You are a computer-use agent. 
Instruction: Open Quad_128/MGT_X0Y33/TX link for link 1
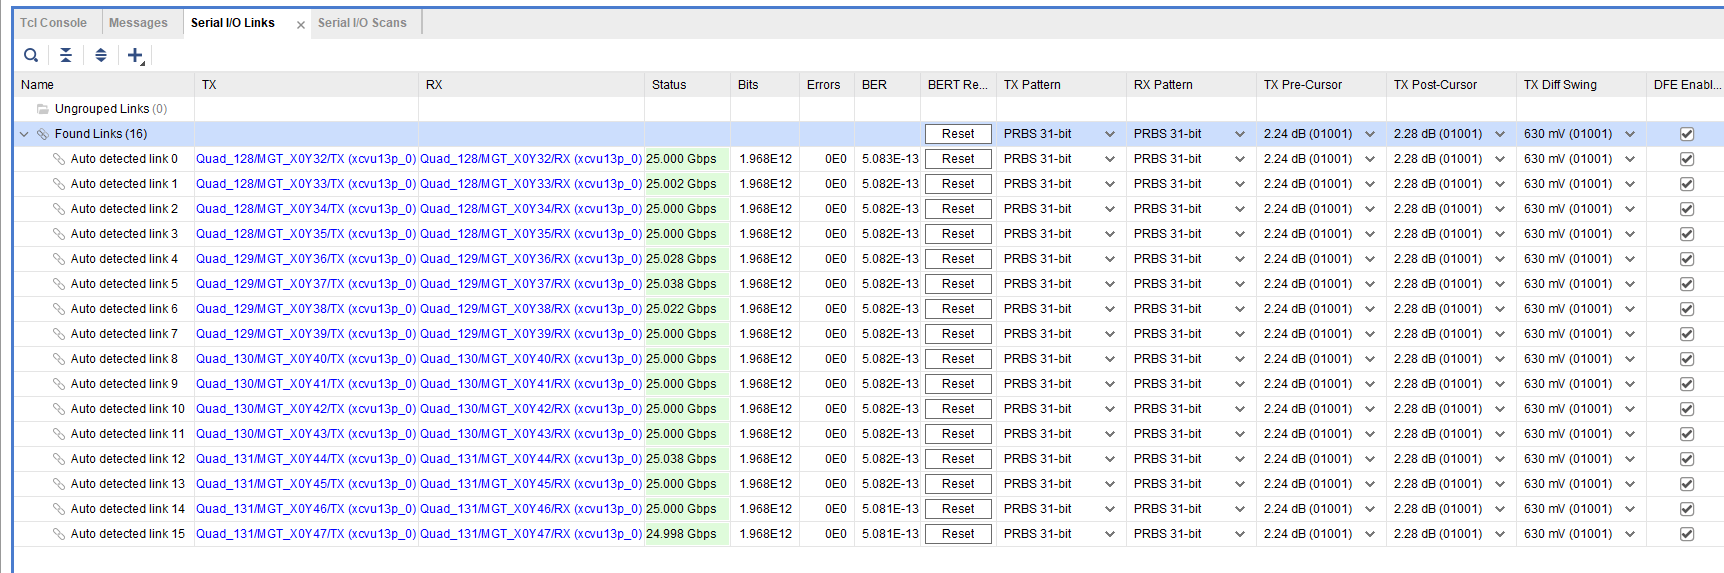[x=305, y=184]
